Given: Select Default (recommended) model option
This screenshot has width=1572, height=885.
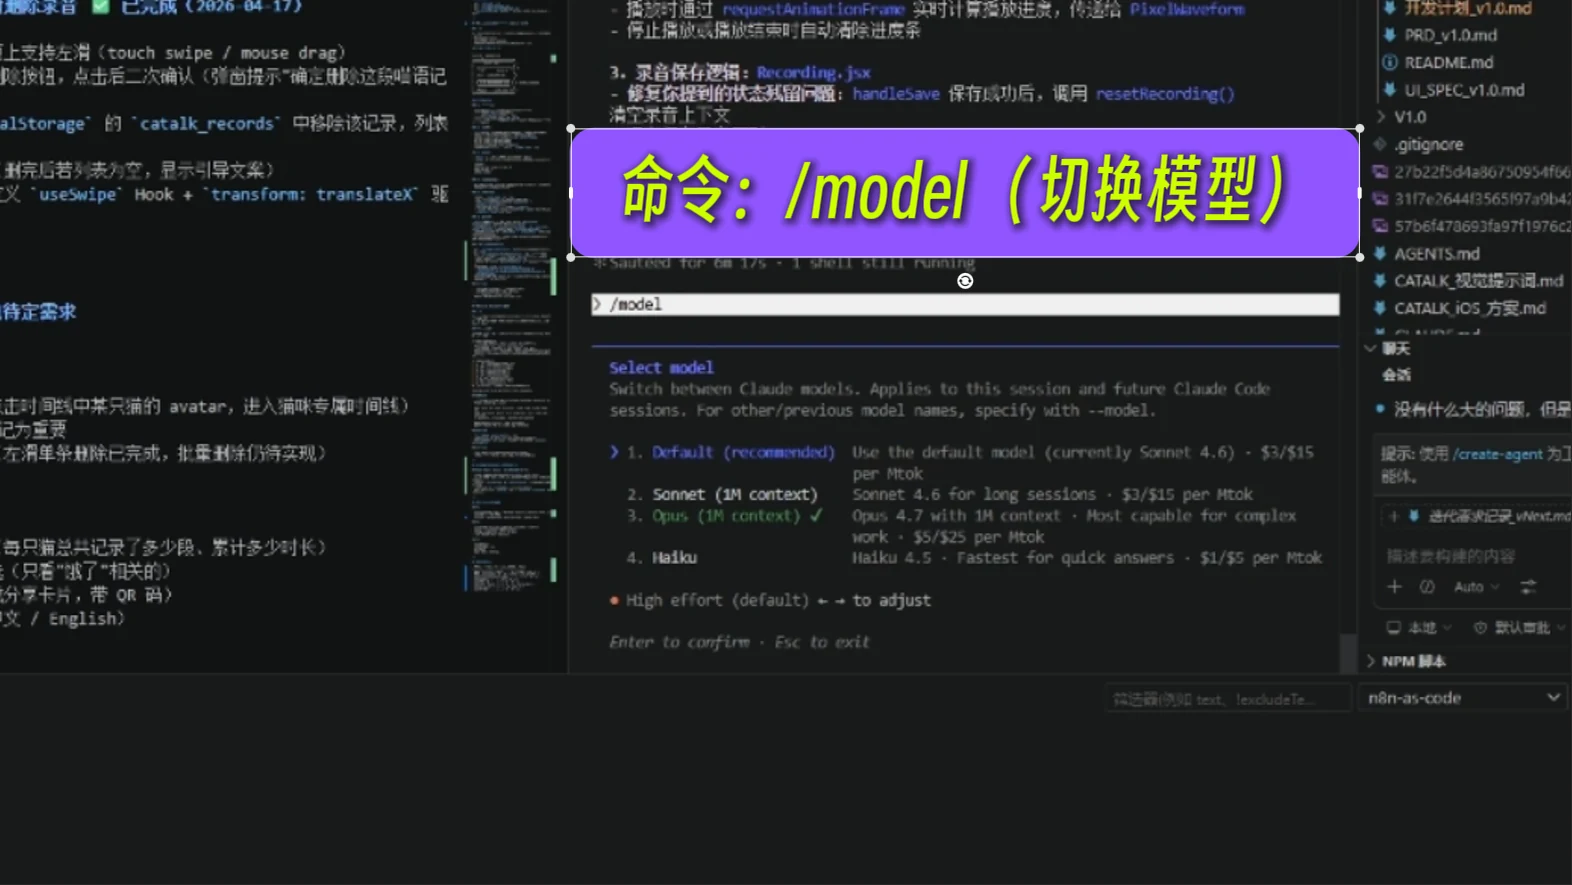Looking at the screenshot, I should click(x=742, y=452).
